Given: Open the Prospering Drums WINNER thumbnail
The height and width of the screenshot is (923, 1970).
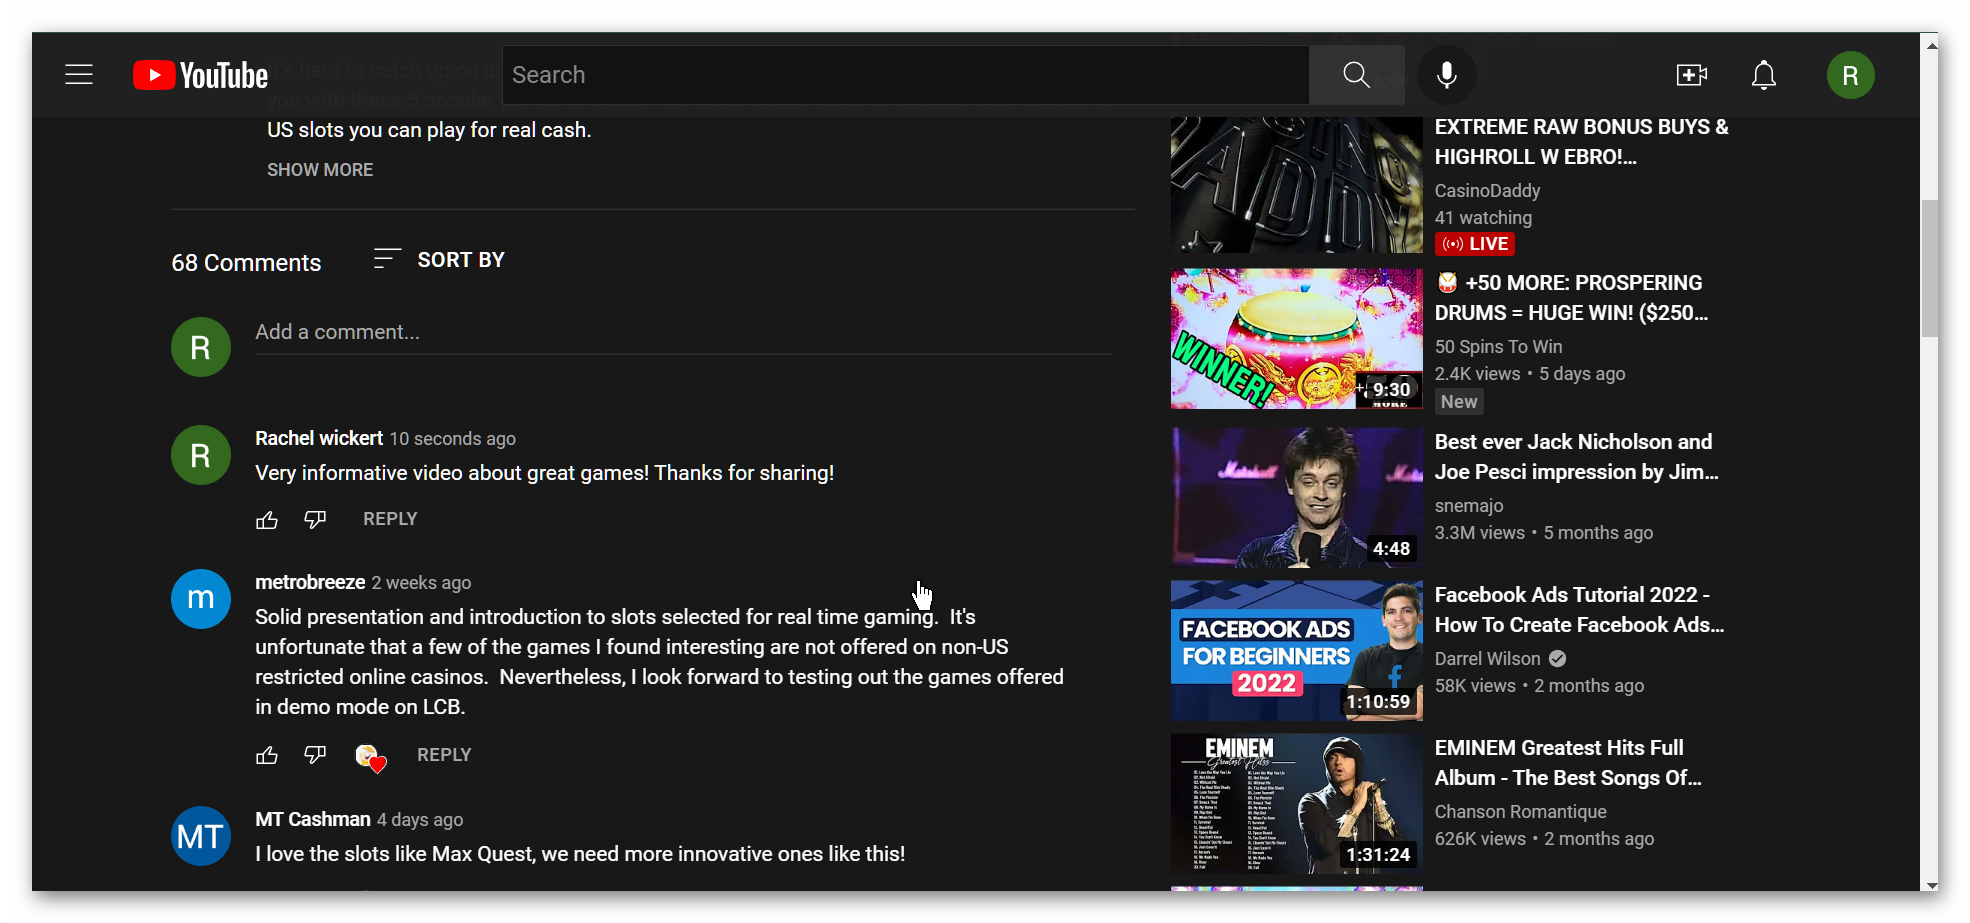Looking at the screenshot, I should (x=1297, y=338).
